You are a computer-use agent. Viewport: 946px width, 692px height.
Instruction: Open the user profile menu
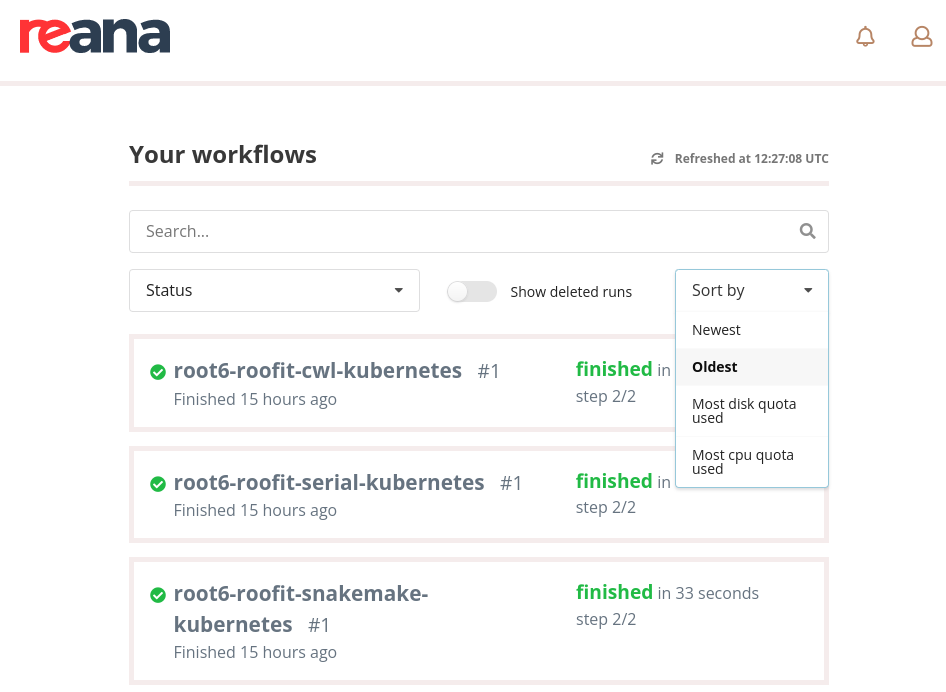click(921, 36)
